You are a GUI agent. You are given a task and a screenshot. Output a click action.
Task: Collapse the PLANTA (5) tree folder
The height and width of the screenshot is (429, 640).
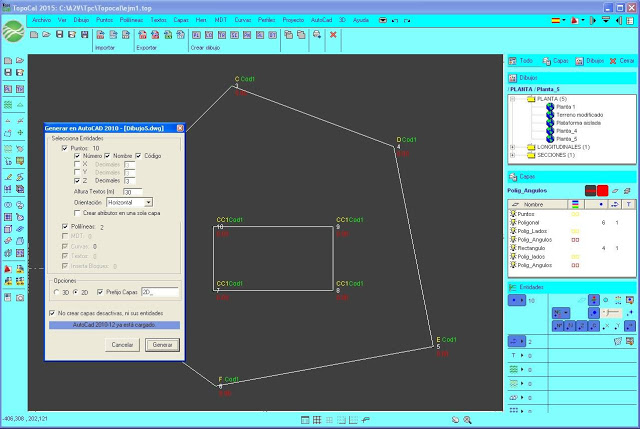pos(513,99)
